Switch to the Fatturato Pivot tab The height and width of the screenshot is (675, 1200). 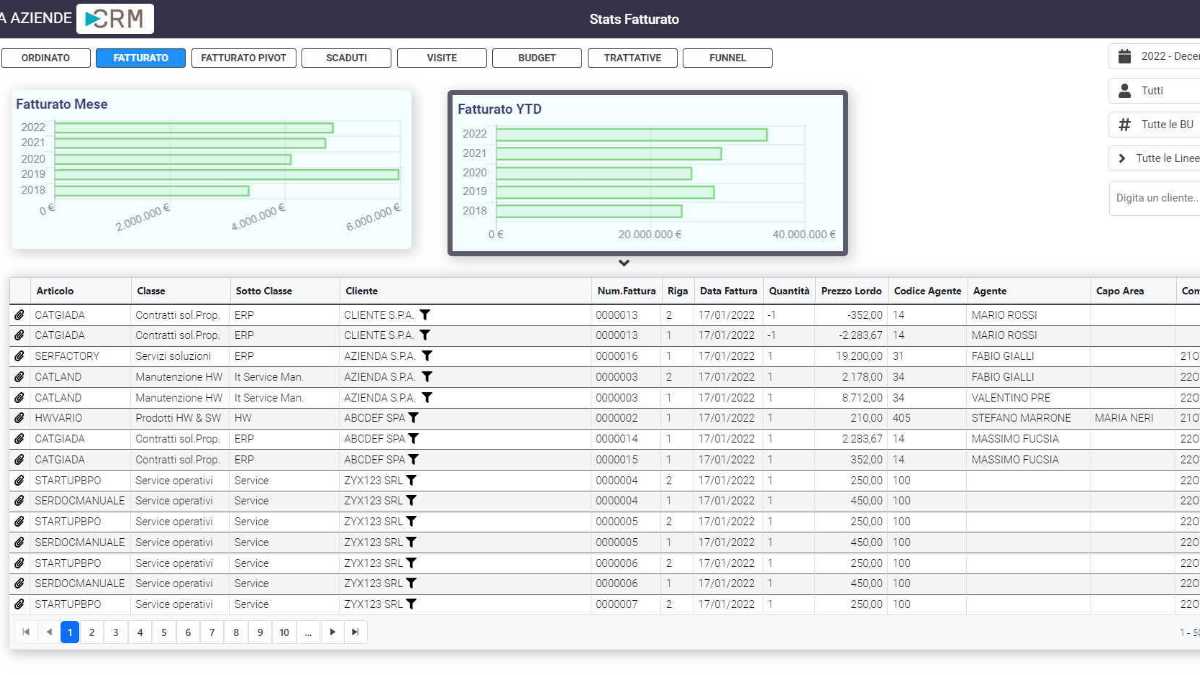pyautogui.click(x=244, y=58)
